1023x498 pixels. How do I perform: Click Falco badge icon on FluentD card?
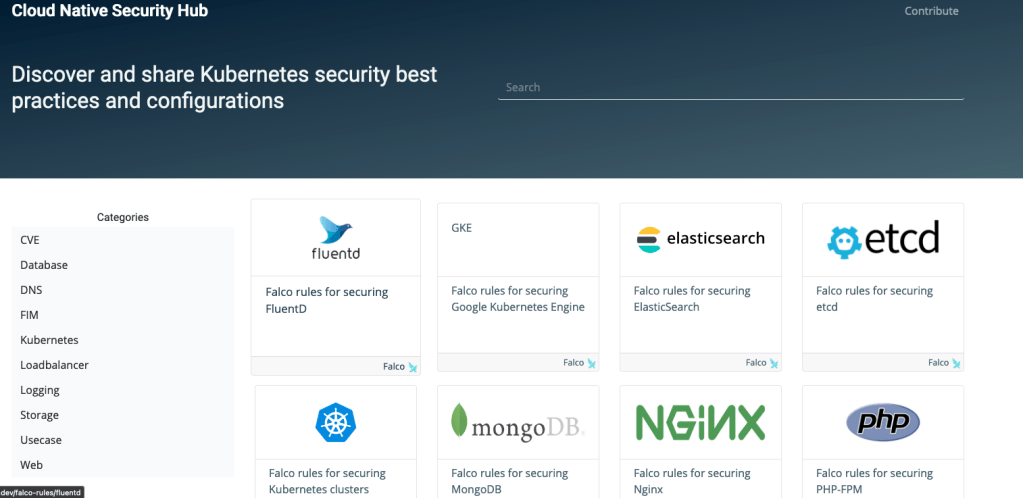[x=412, y=367]
